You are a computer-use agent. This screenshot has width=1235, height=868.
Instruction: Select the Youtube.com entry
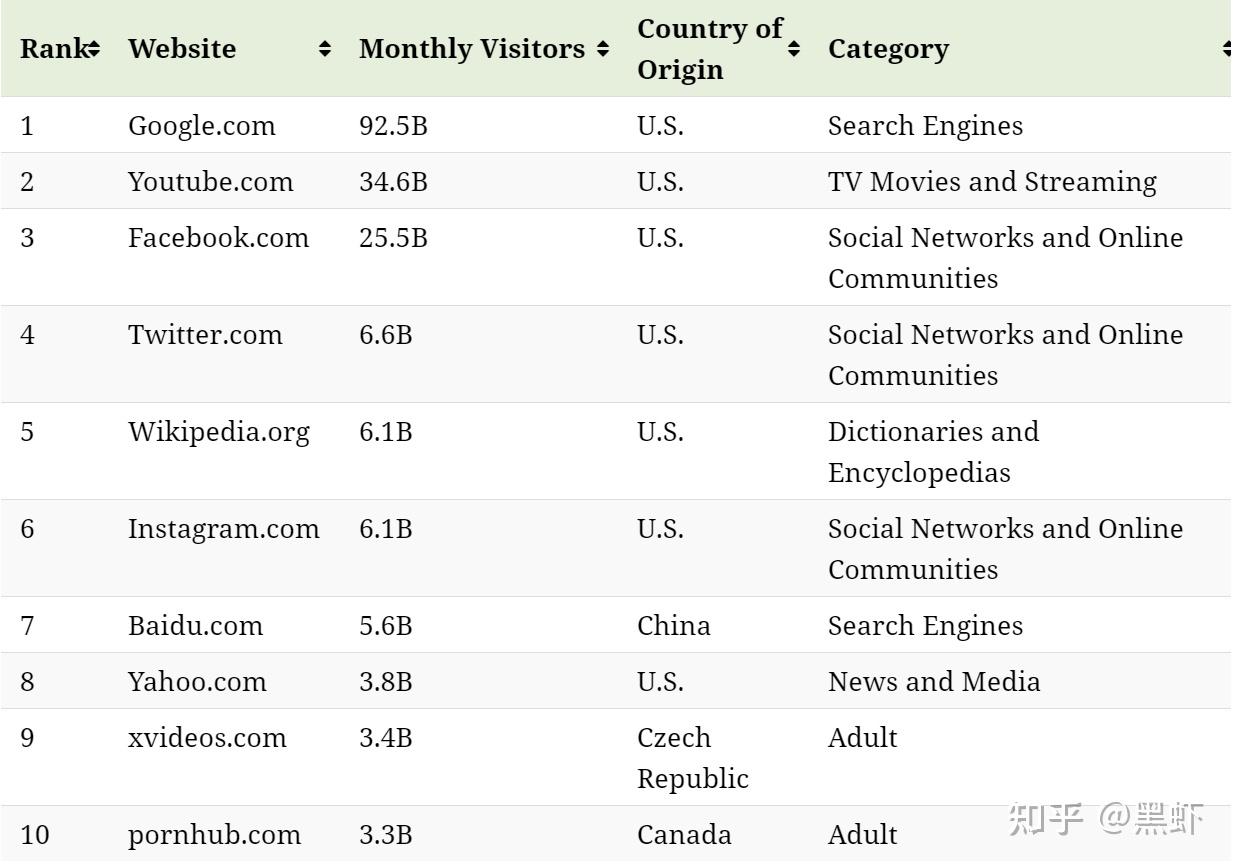(210, 182)
